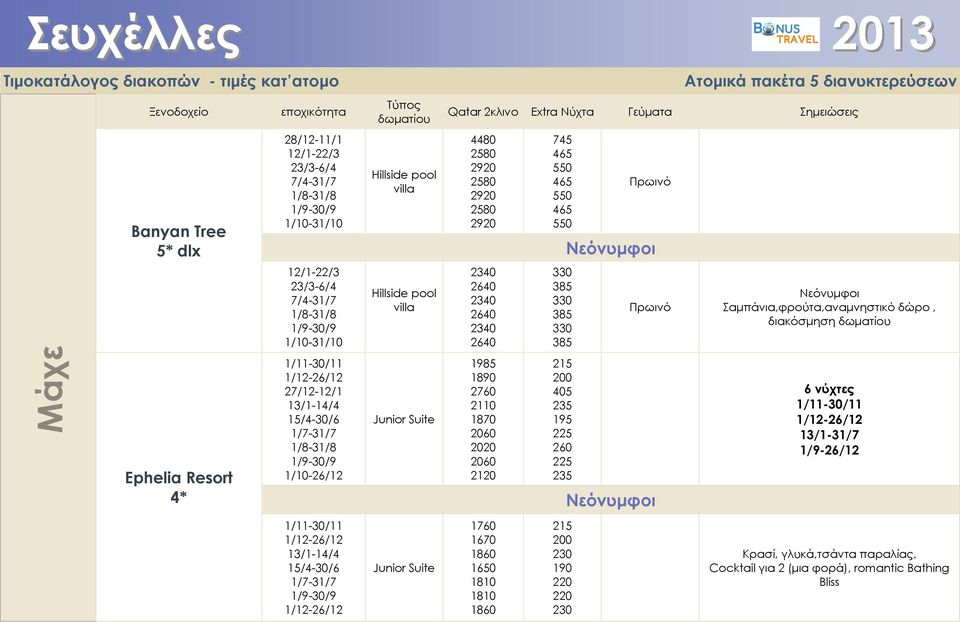The image size is (960, 622).
Task: Click the Banyan Tree 5* dlx hotel name
Action: tap(178, 241)
